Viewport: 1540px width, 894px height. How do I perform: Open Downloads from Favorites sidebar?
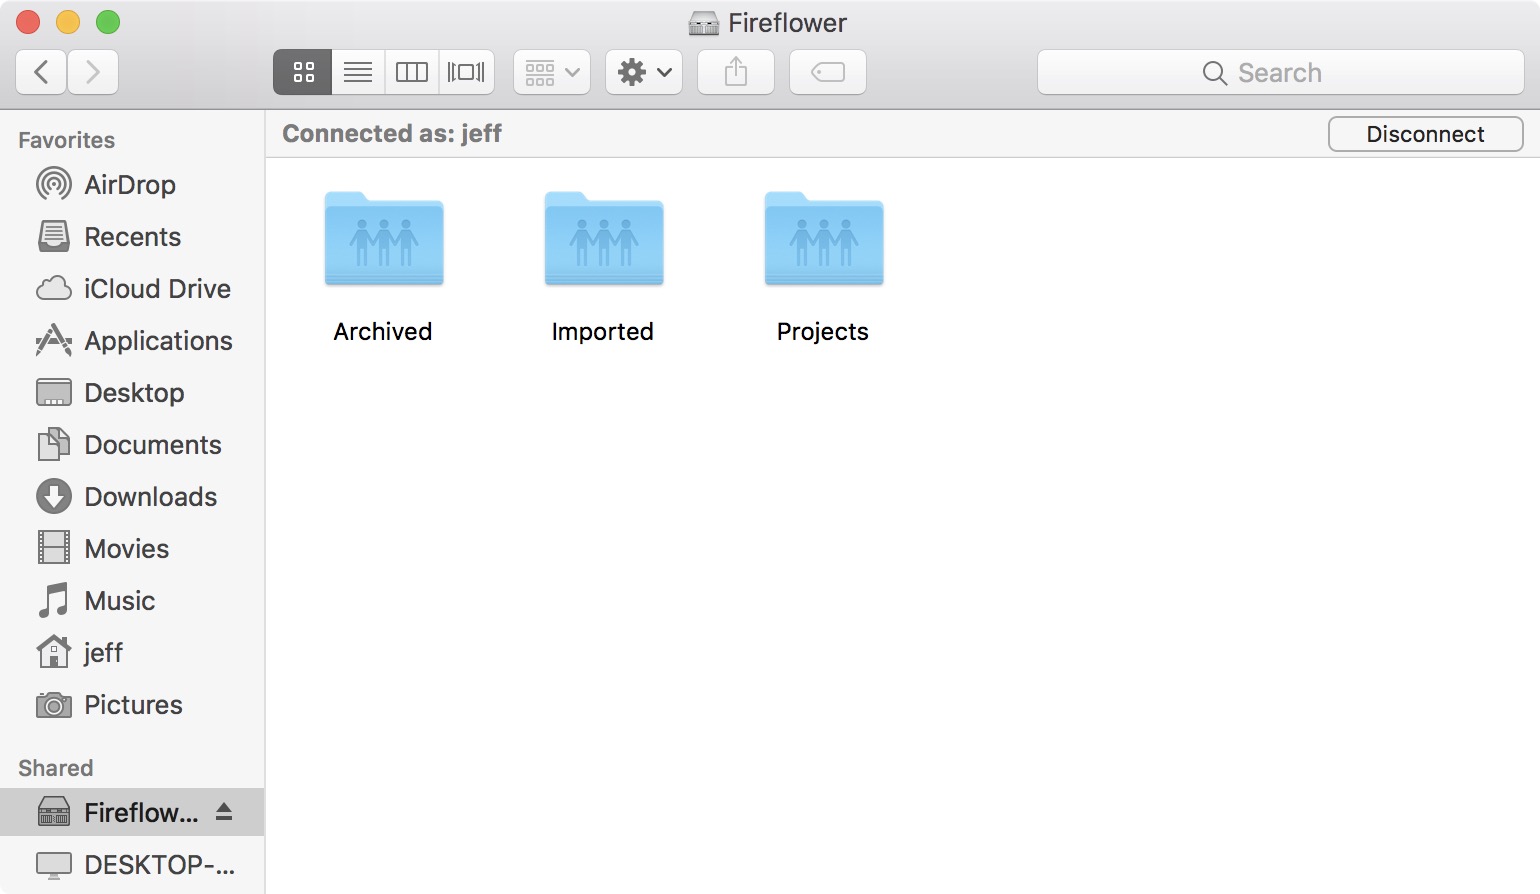point(150,497)
